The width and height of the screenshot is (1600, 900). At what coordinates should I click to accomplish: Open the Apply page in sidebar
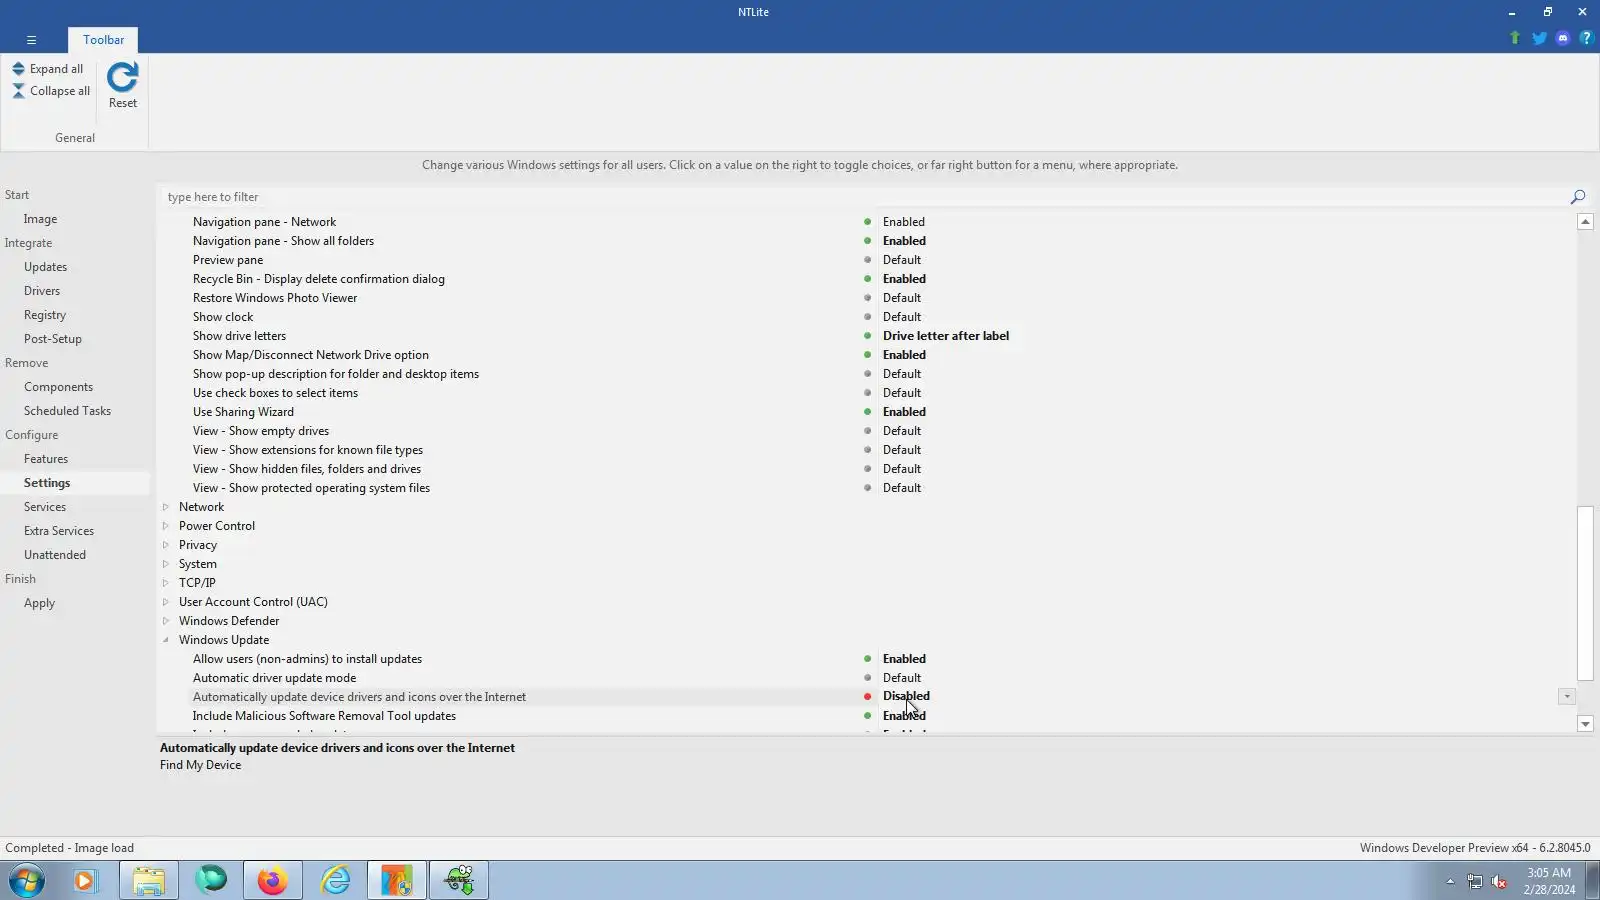(39, 603)
